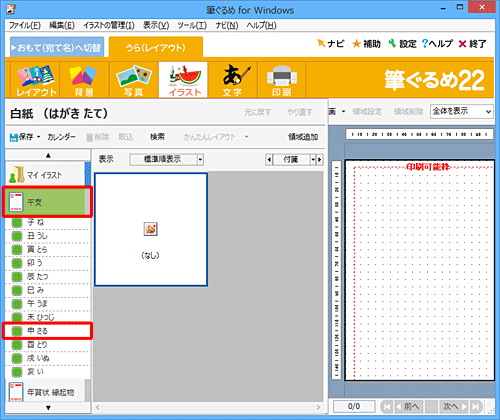Open the 編集(E) menu
This screenshot has width=500, height=420.
(x=62, y=25)
